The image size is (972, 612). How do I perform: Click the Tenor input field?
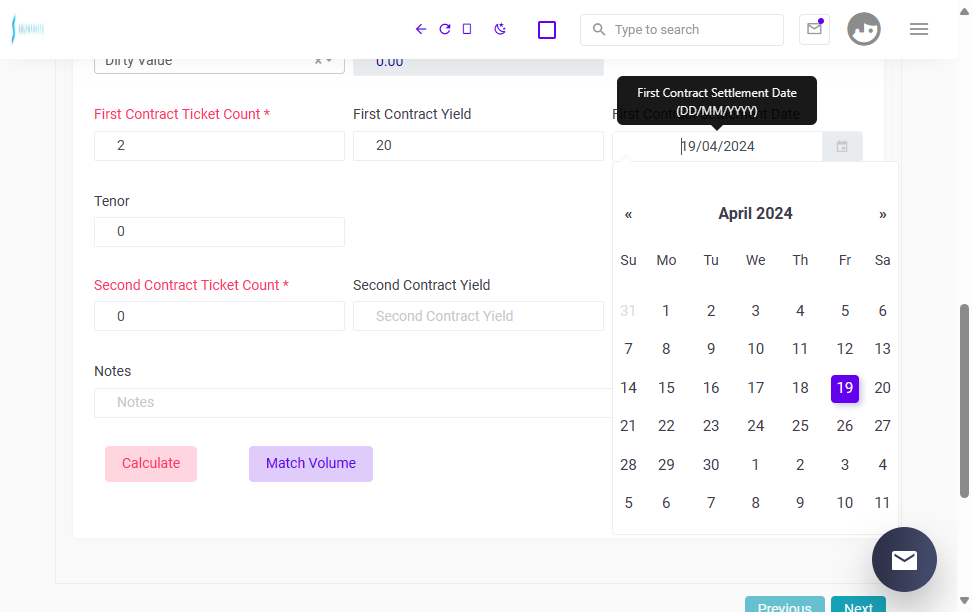219,232
